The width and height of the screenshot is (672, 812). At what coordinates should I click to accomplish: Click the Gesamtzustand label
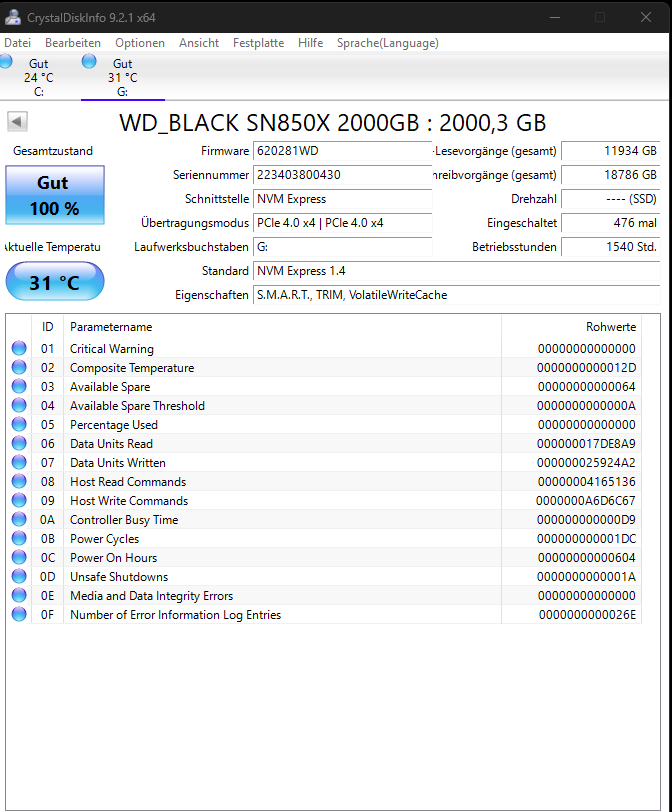tap(53, 151)
